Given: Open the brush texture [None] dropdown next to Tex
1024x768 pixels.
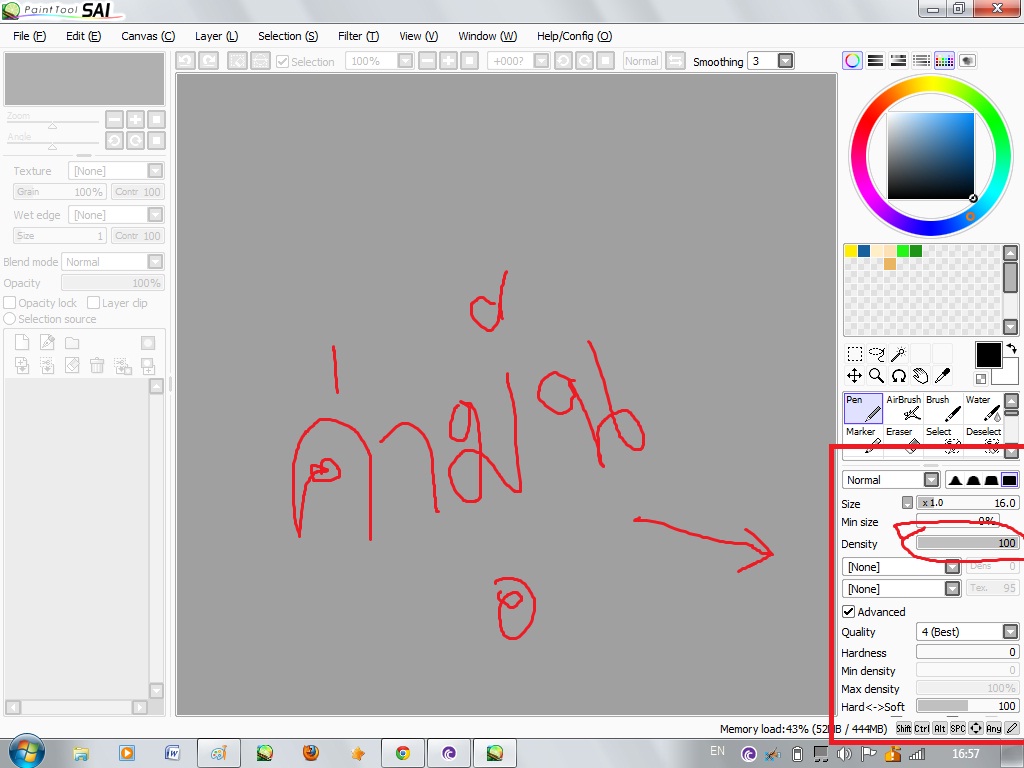Looking at the screenshot, I should (953, 588).
